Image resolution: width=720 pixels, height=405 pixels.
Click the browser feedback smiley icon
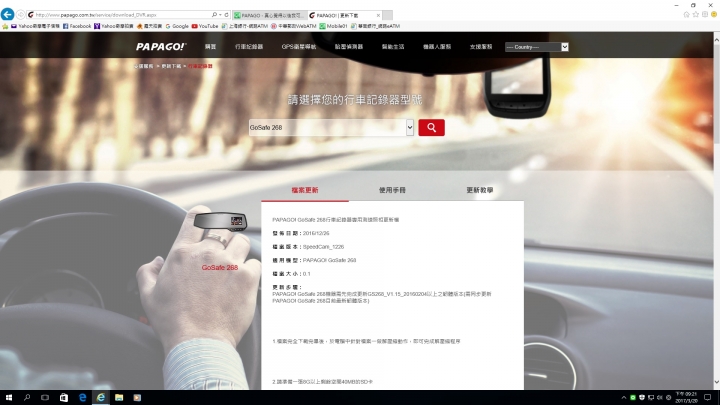pyautogui.click(x=714, y=15)
